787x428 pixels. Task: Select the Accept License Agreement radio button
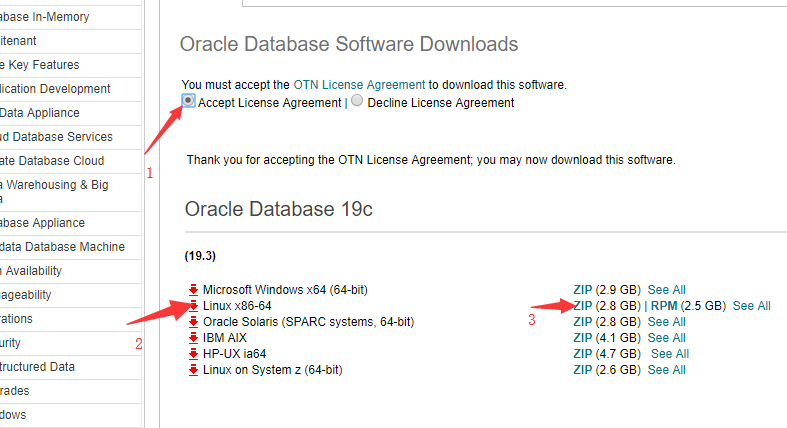pos(189,101)
